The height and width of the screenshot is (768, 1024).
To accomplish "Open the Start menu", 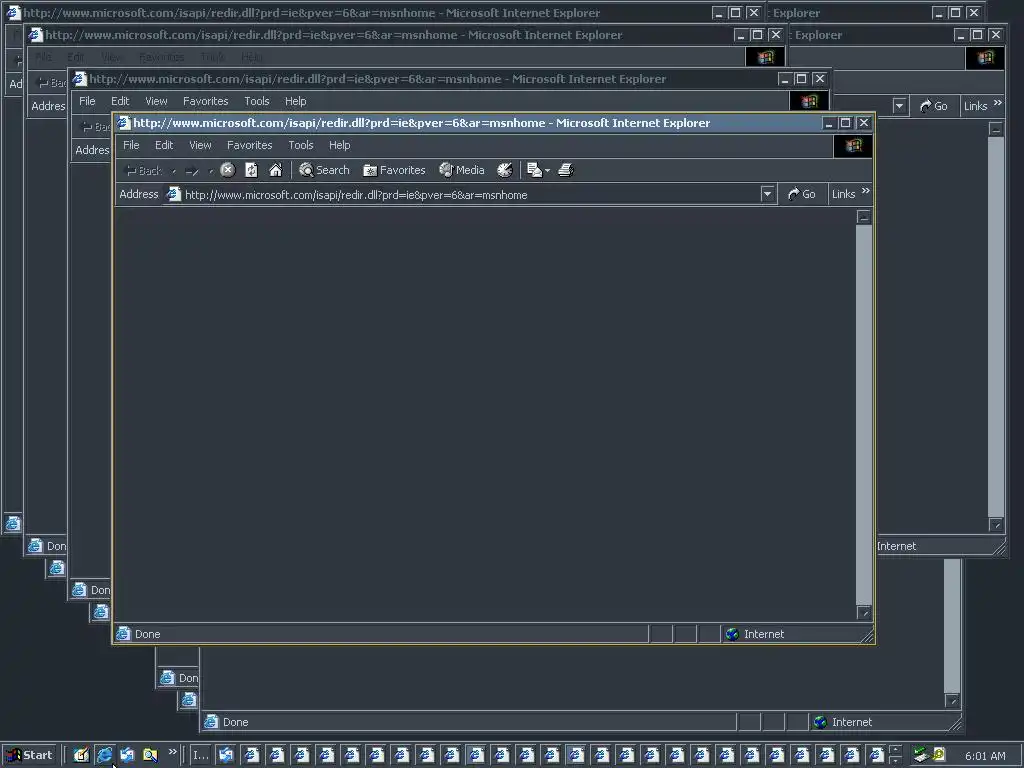I will tap(29, 755).
